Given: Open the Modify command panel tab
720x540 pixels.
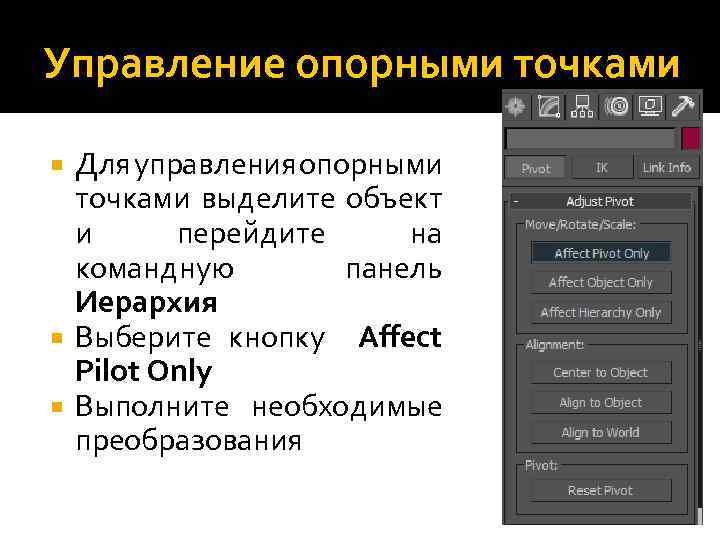Looking at the screenshot, I should pyautogui.click(x=548, y=107).
